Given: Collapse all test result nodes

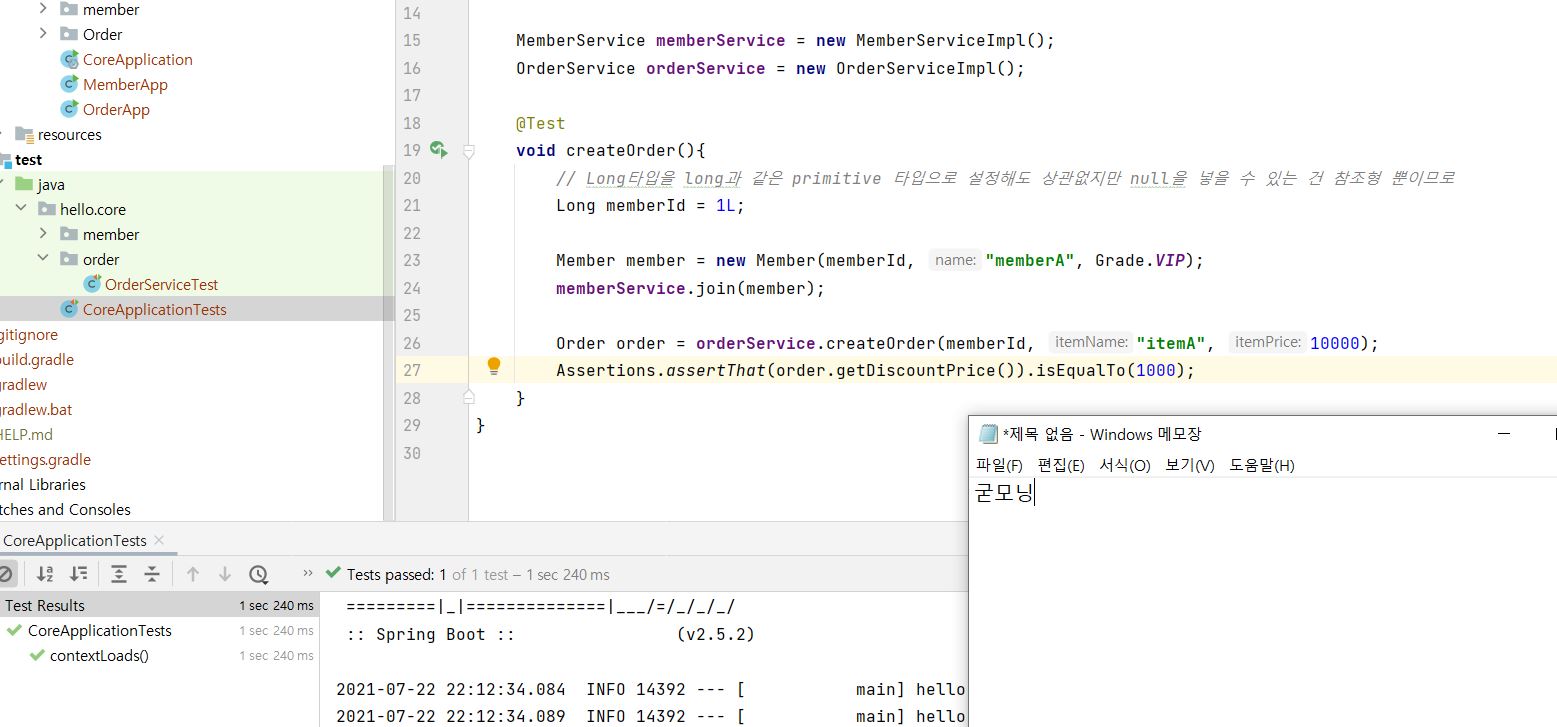Looking at the screenshot, I should coord(152,574).
